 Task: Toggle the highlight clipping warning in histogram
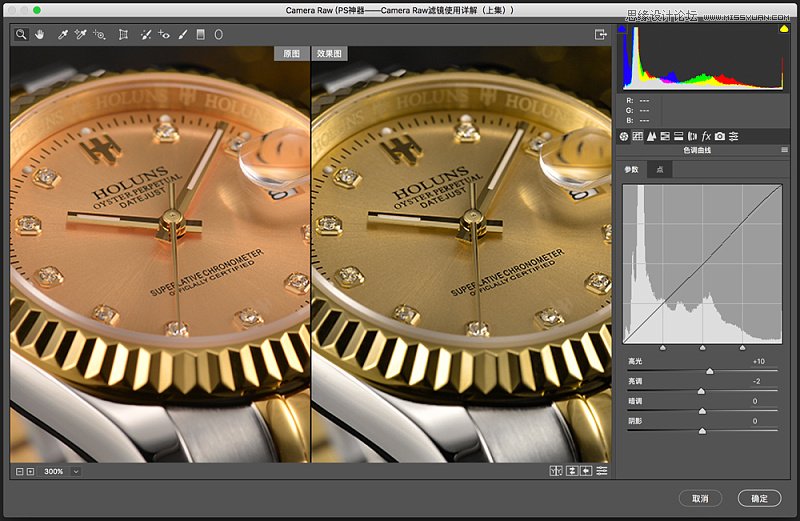coord(783,30)
